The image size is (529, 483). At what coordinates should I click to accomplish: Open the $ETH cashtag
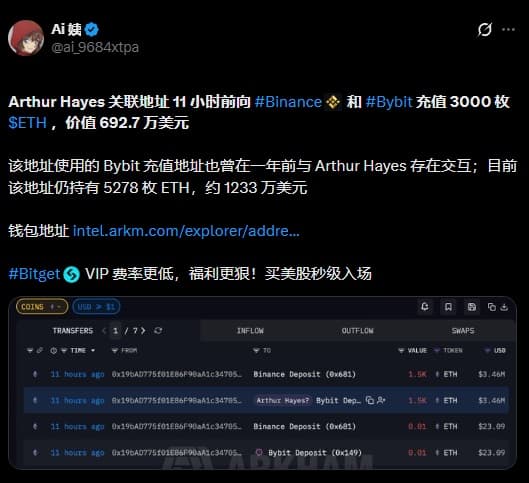click(x=27, y=123)
